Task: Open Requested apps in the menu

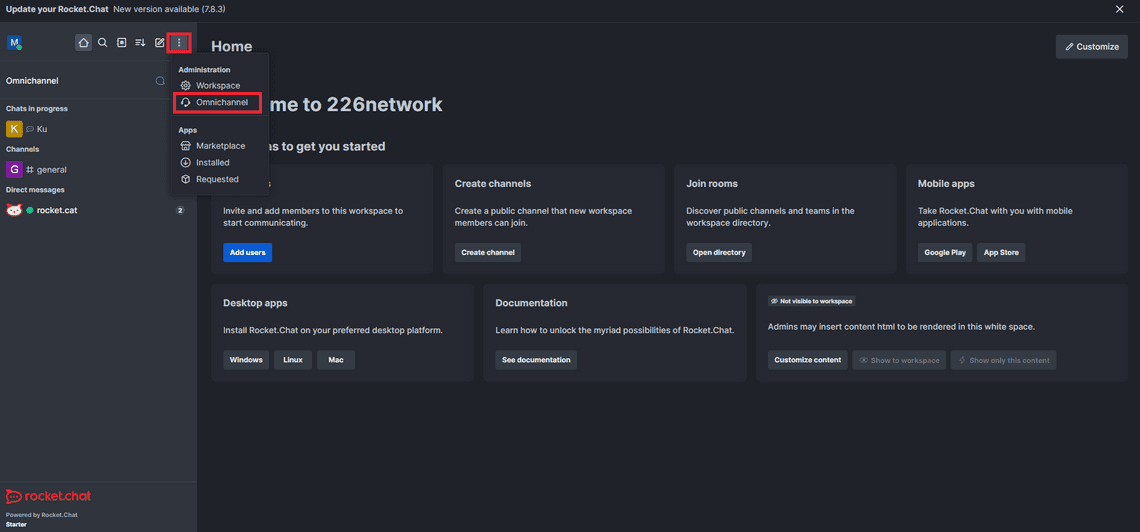Action: coord(217,179)
